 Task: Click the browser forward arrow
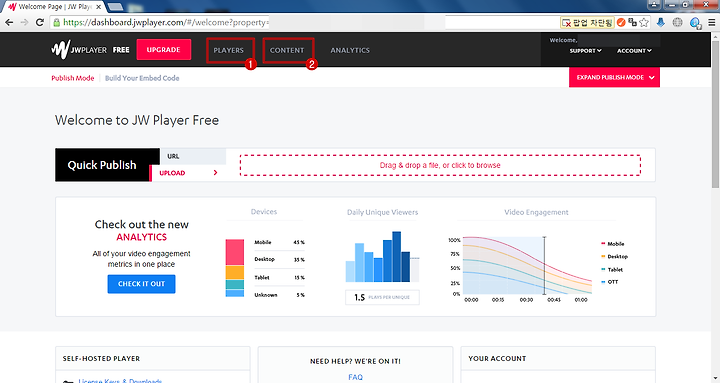coord(24,22)
